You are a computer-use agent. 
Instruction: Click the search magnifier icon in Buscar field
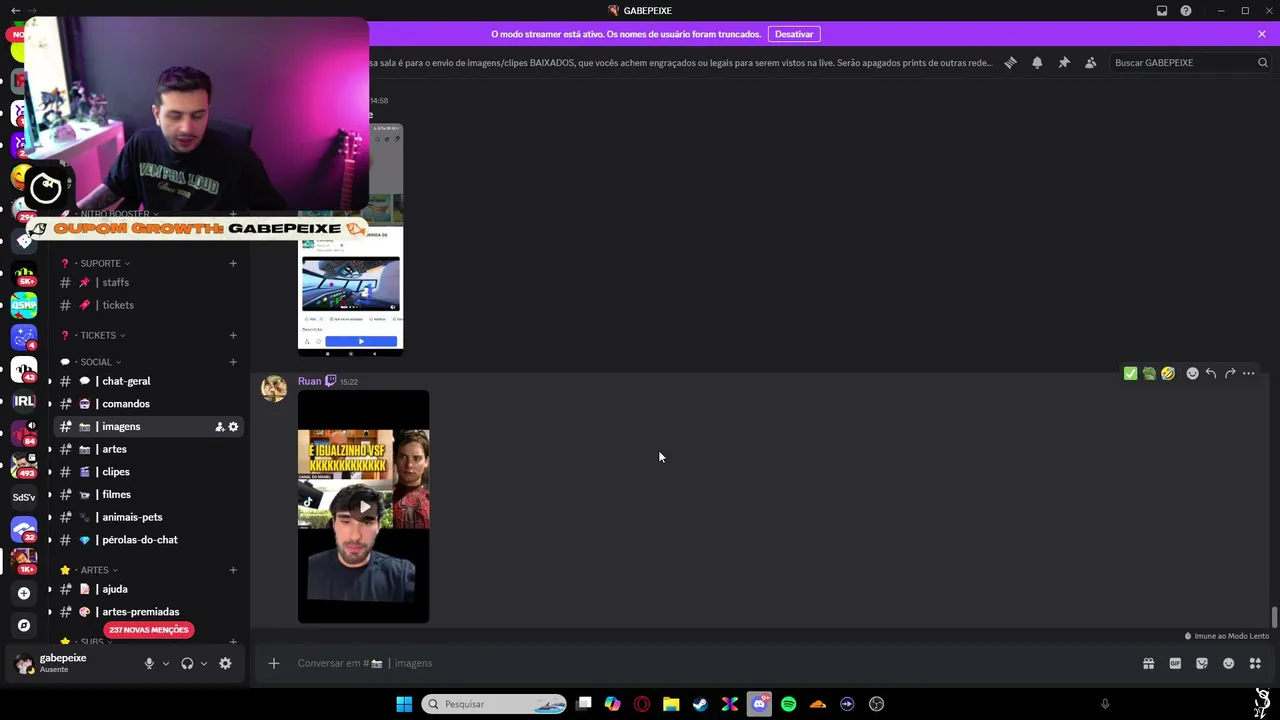point(1262,62)
